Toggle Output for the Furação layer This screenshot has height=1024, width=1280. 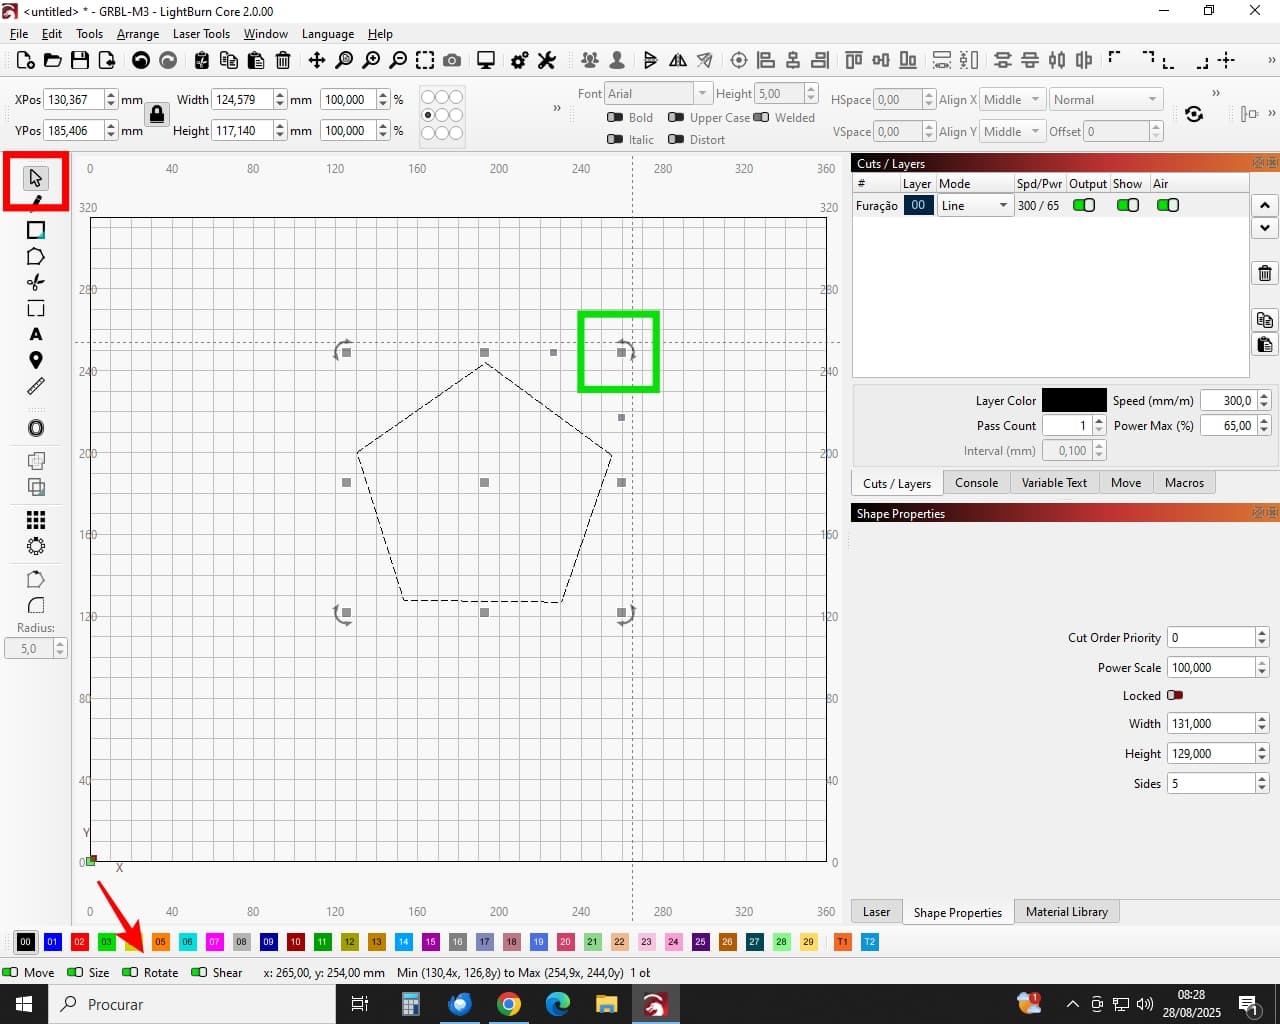1084,206
